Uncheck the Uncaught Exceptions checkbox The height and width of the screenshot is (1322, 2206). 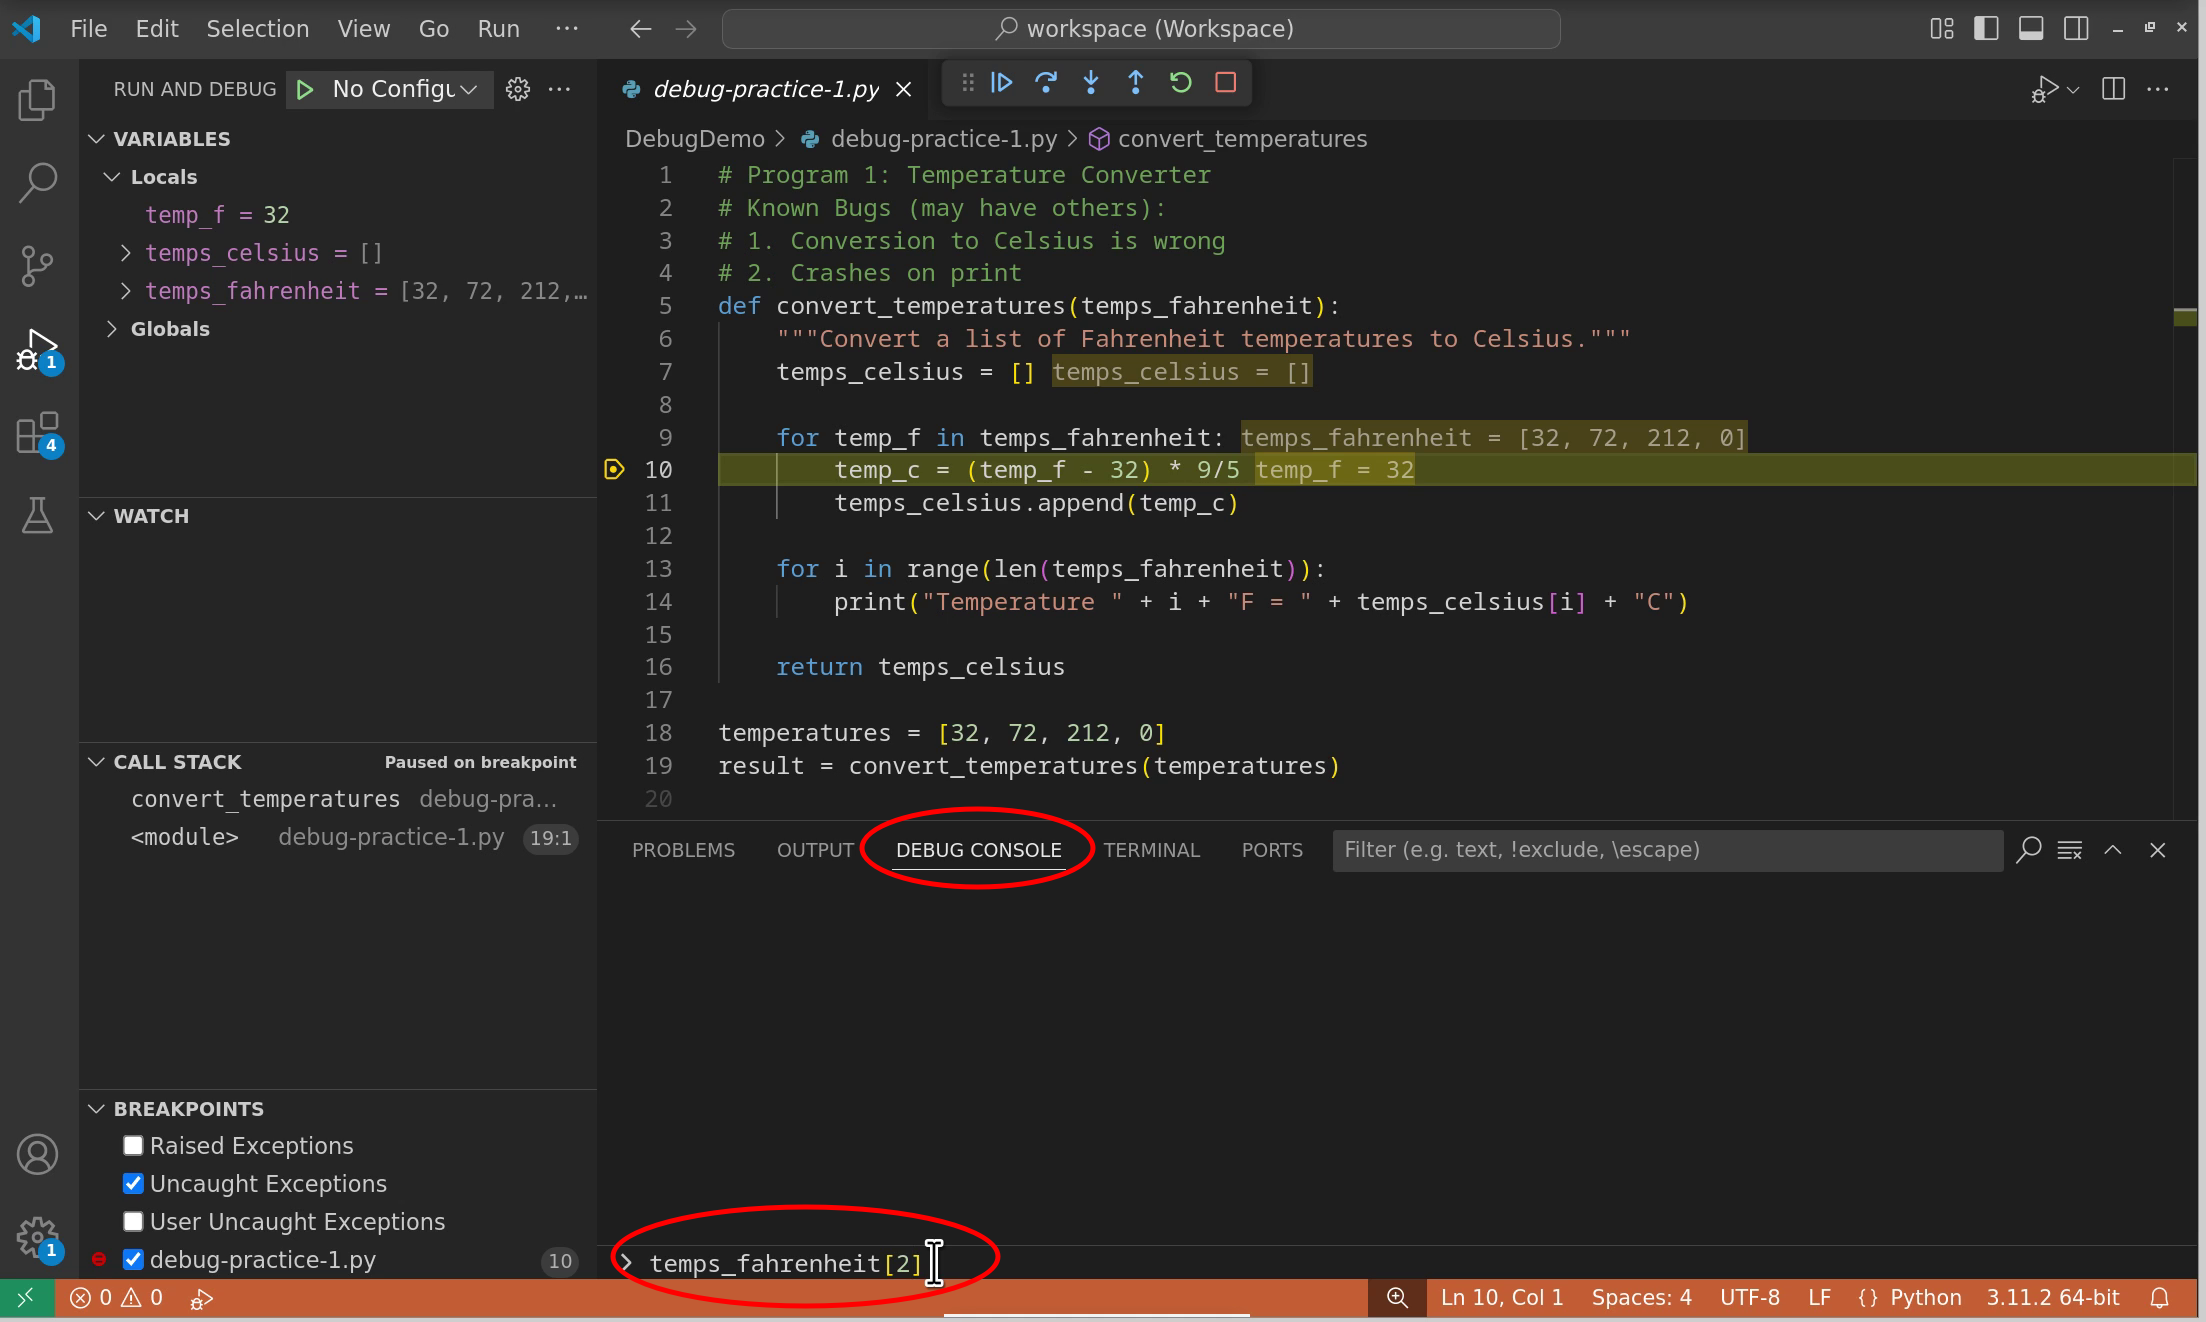point(133,1183)
